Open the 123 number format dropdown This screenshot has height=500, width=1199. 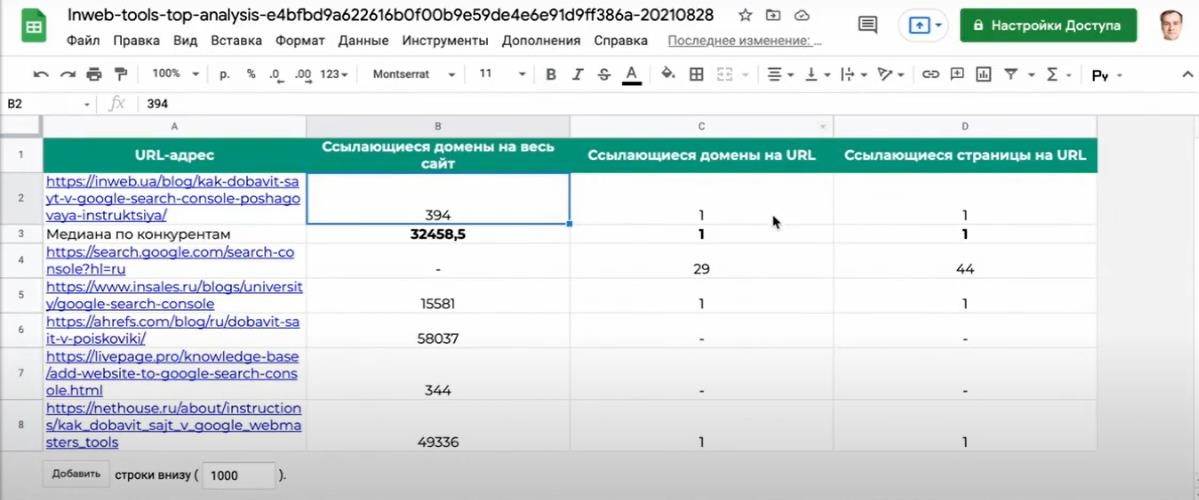(x=334, y=74)
